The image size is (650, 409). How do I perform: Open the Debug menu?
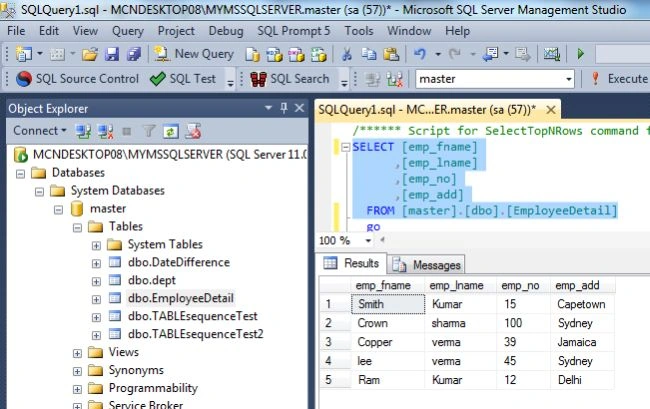pyautogui.click(x=226, y=31)
